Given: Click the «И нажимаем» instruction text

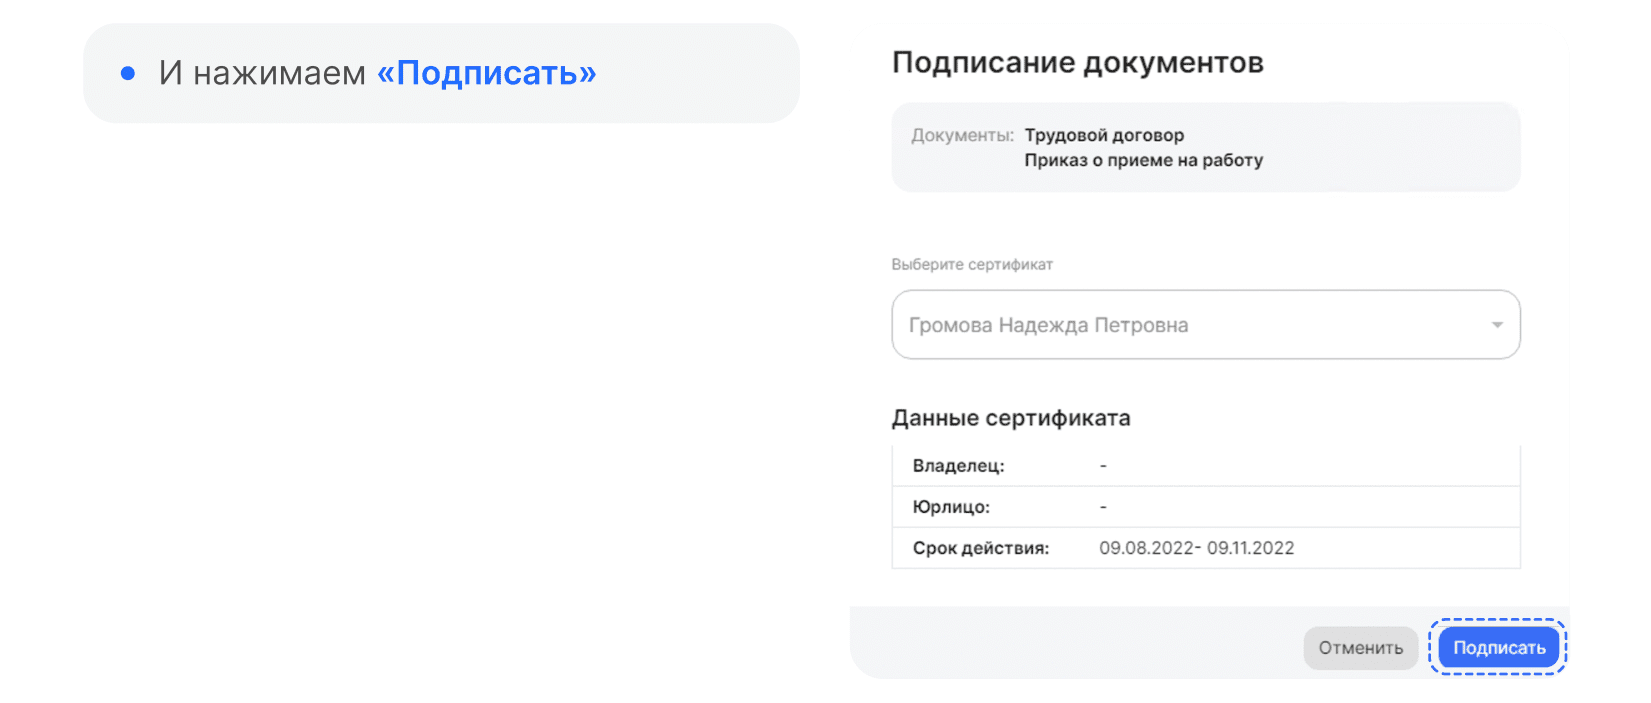Looking at the screenshot, I should tap(262, 73).
